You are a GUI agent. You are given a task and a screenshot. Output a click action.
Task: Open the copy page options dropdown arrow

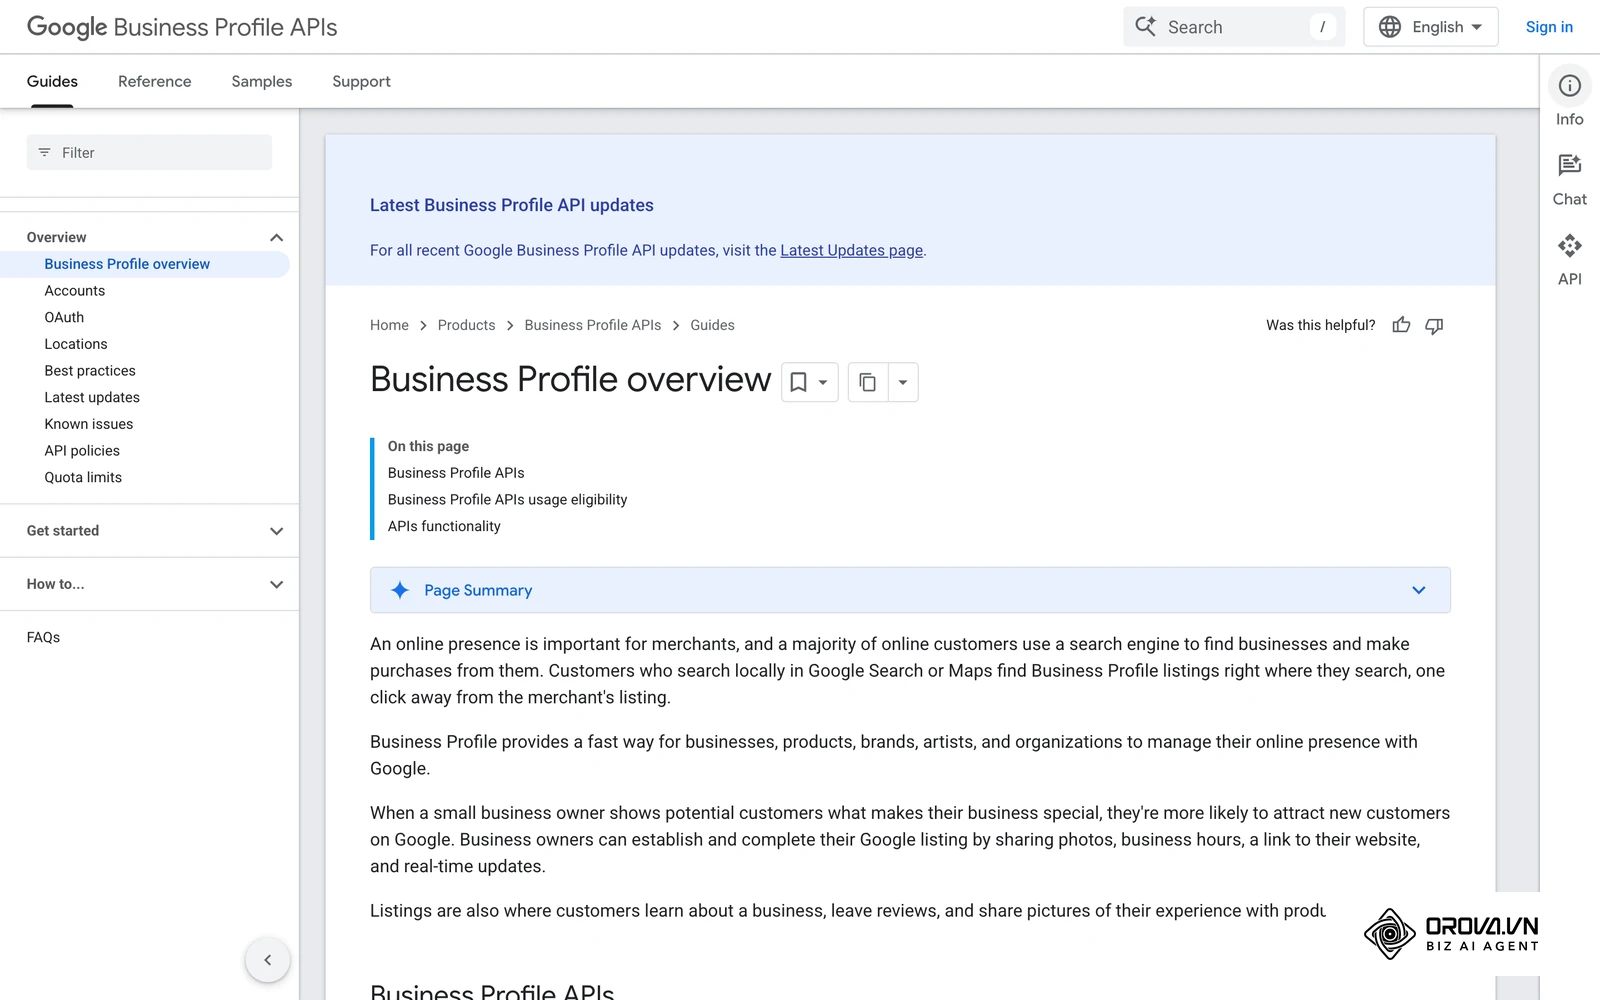[902, 382]
